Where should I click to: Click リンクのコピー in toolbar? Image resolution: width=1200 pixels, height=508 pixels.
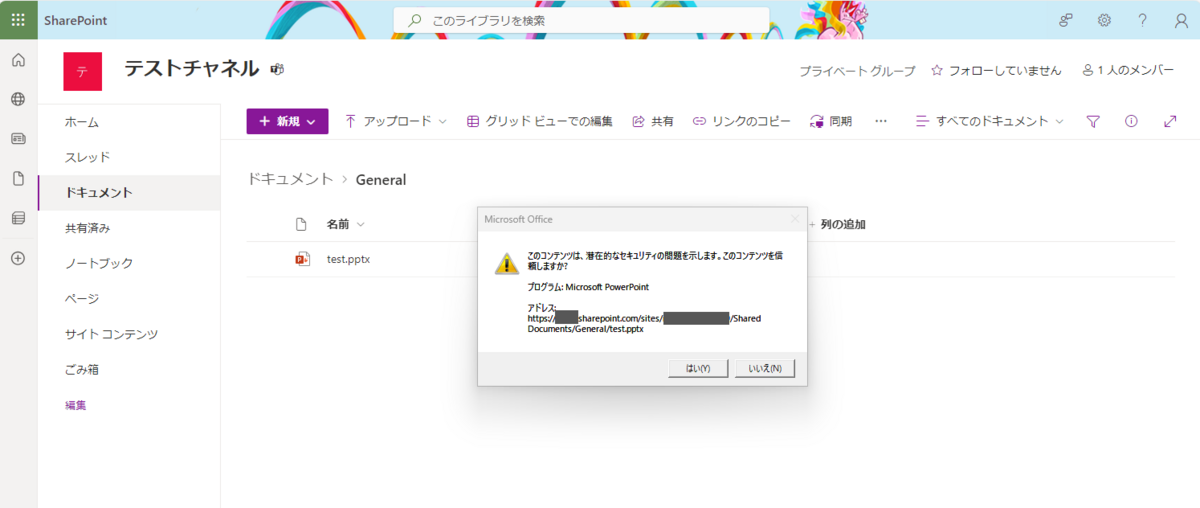(742, 121)
